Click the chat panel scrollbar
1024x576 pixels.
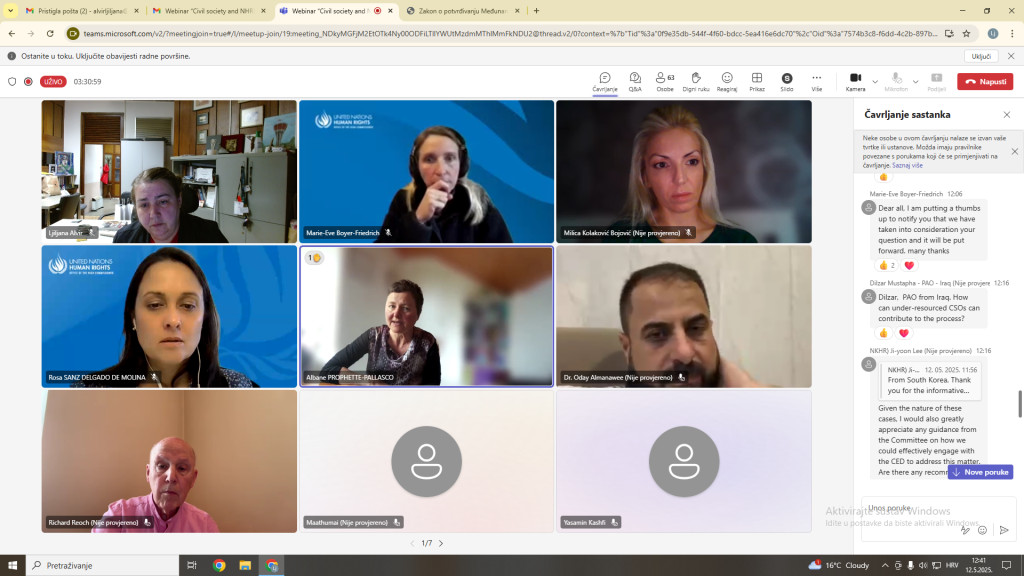1019,404
